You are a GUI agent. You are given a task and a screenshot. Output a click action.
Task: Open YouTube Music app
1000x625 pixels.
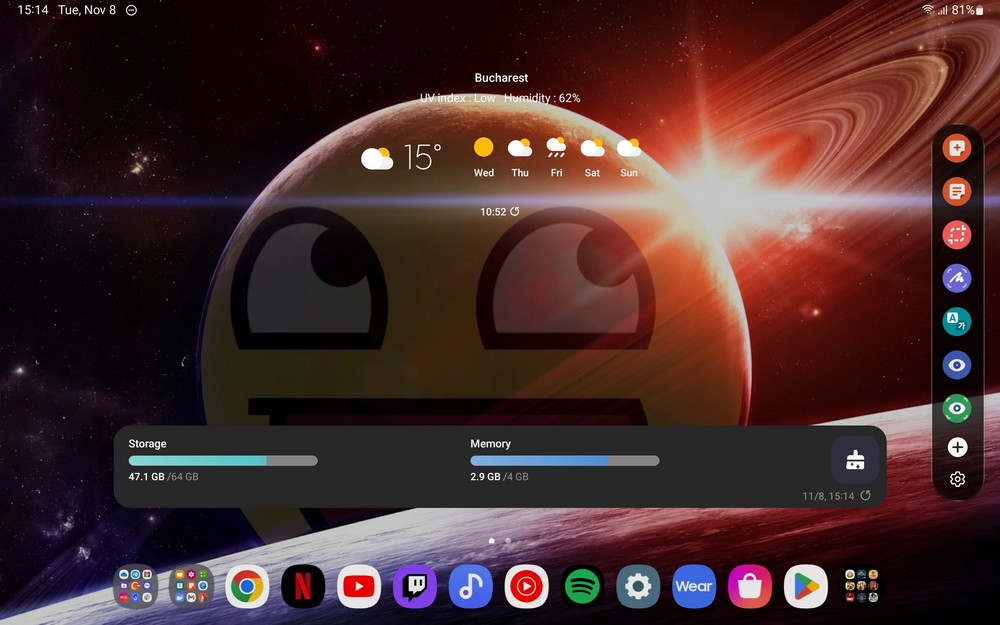[526, 587]
